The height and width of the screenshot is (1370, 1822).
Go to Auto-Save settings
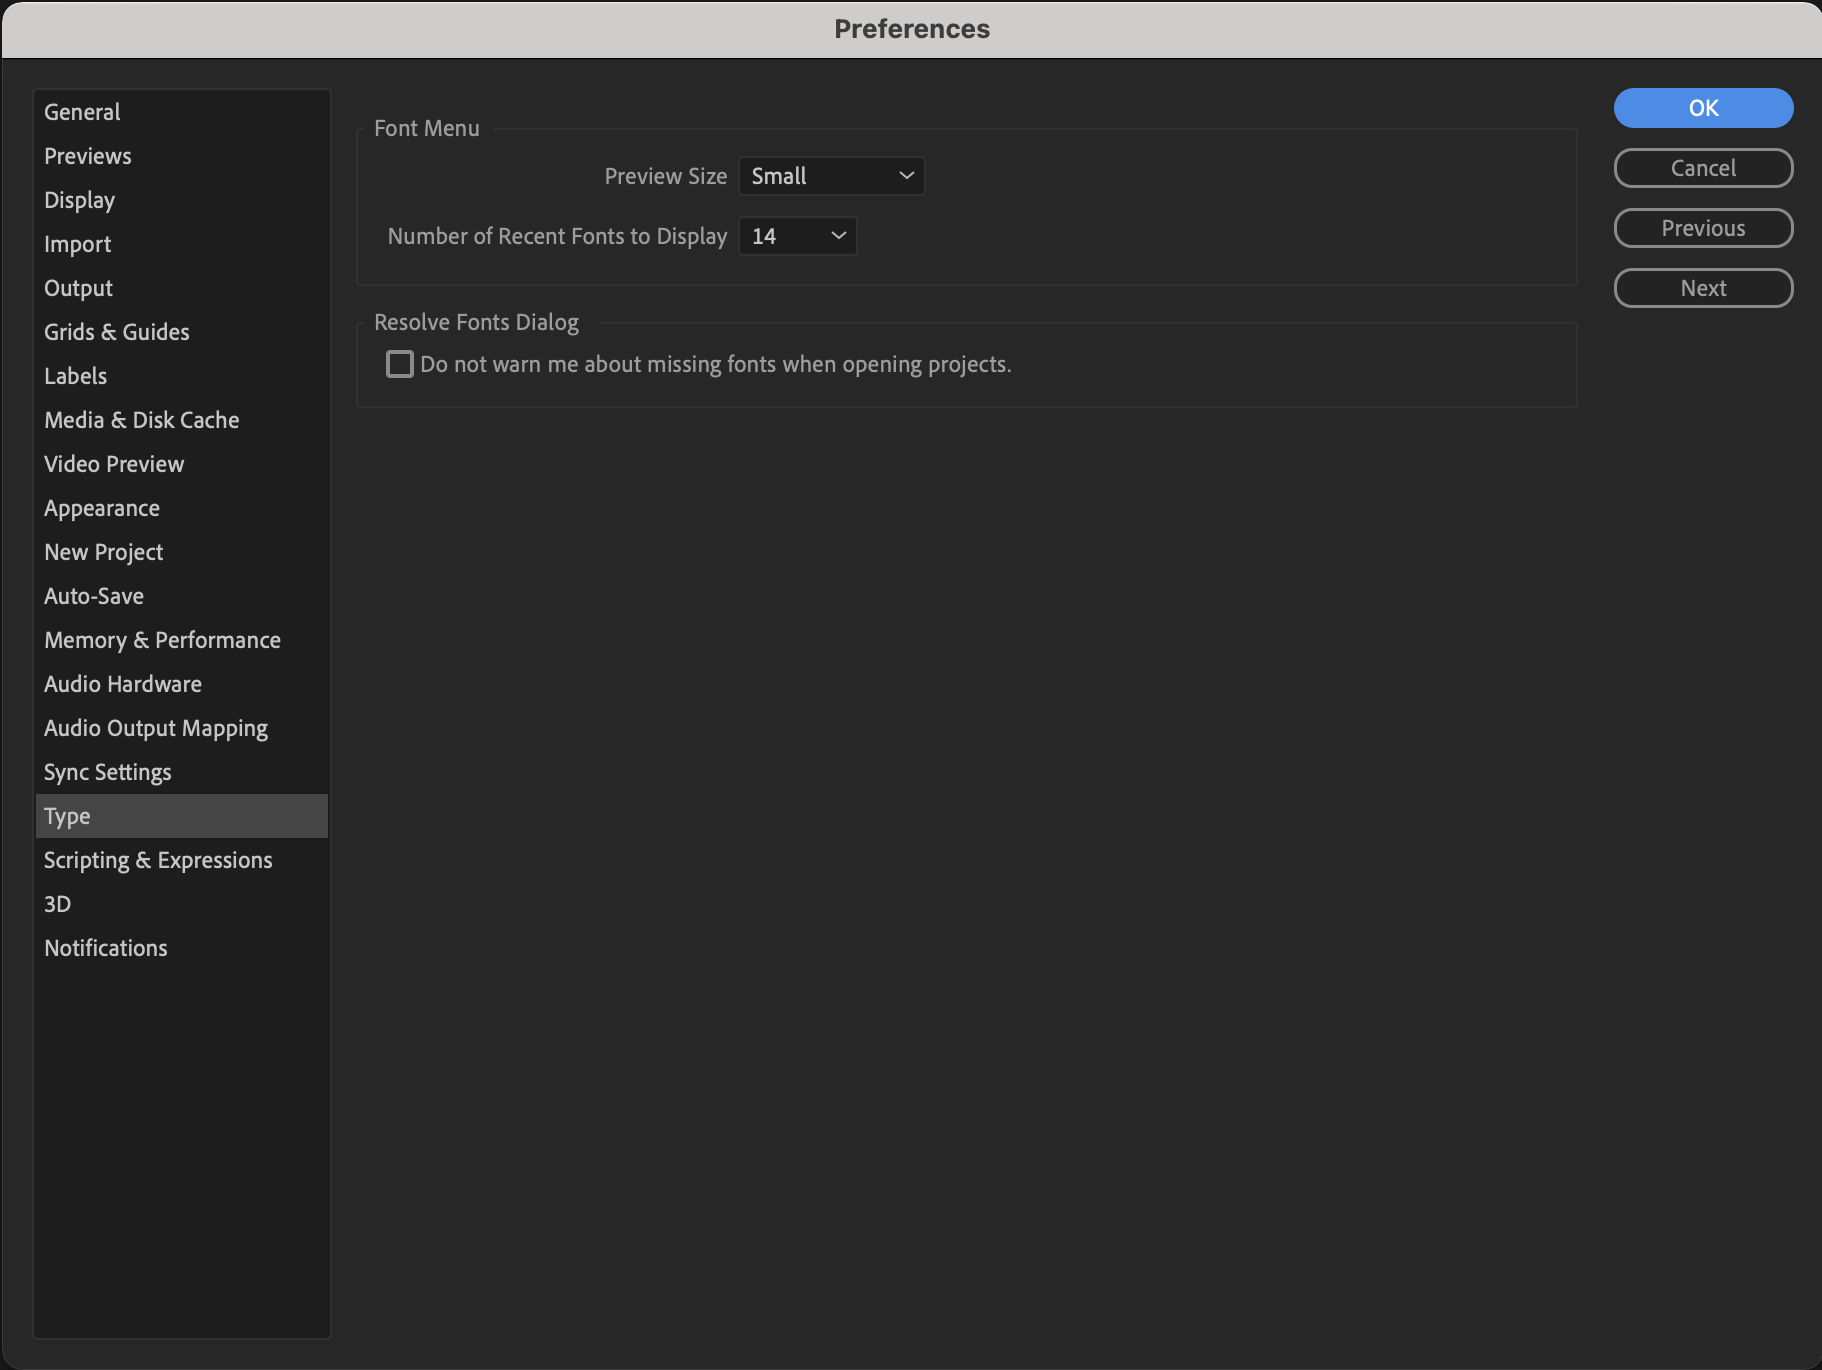[x=93, y=595]
